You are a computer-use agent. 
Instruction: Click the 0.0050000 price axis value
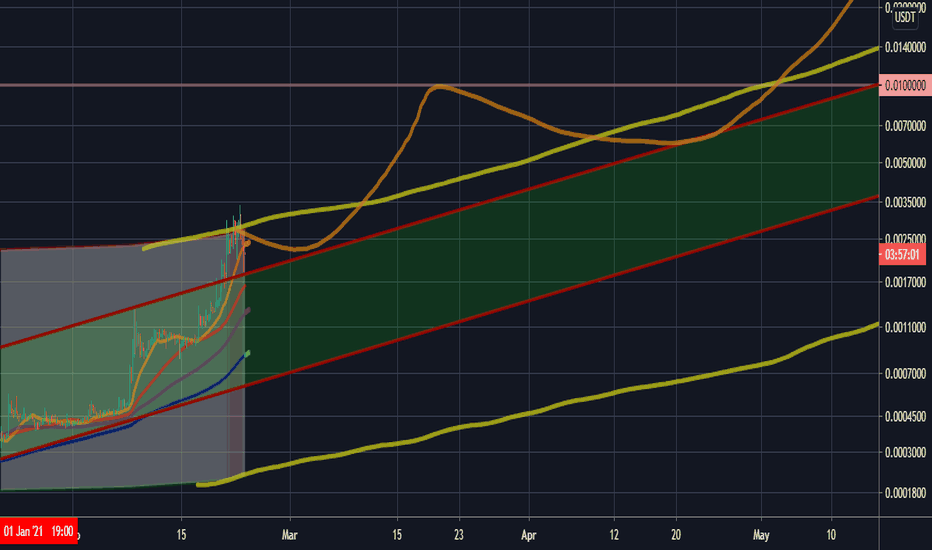click(x=905, y=163)
